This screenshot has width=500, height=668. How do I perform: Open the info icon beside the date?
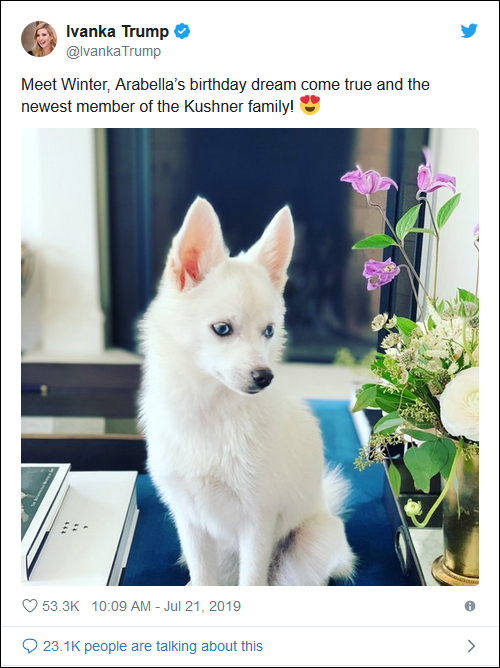[470, 606]
